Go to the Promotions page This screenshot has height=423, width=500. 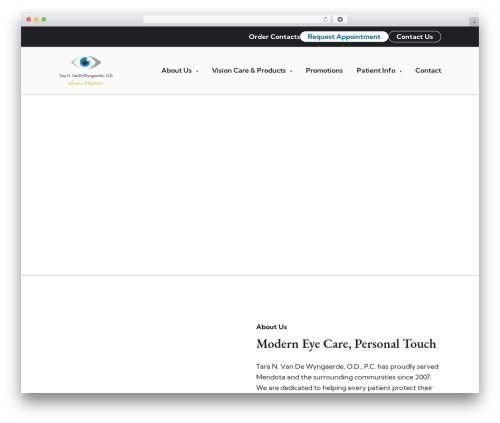point(324,70)
